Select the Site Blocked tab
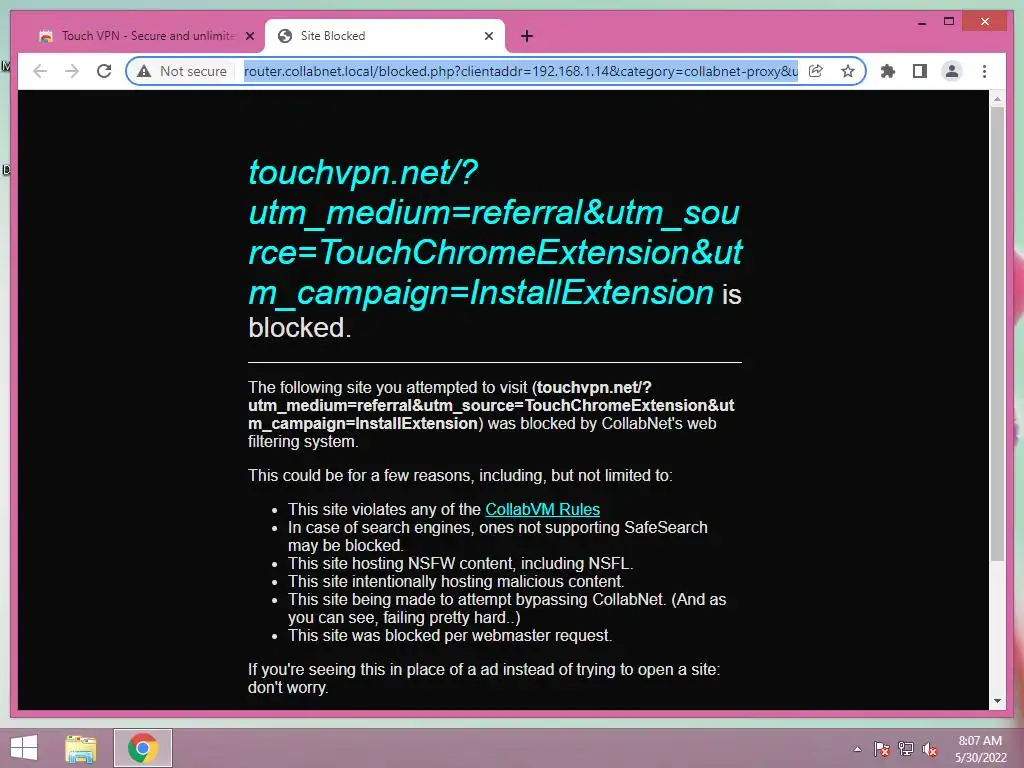Screen dimensions: 1024x768 [x=385, y=37]
